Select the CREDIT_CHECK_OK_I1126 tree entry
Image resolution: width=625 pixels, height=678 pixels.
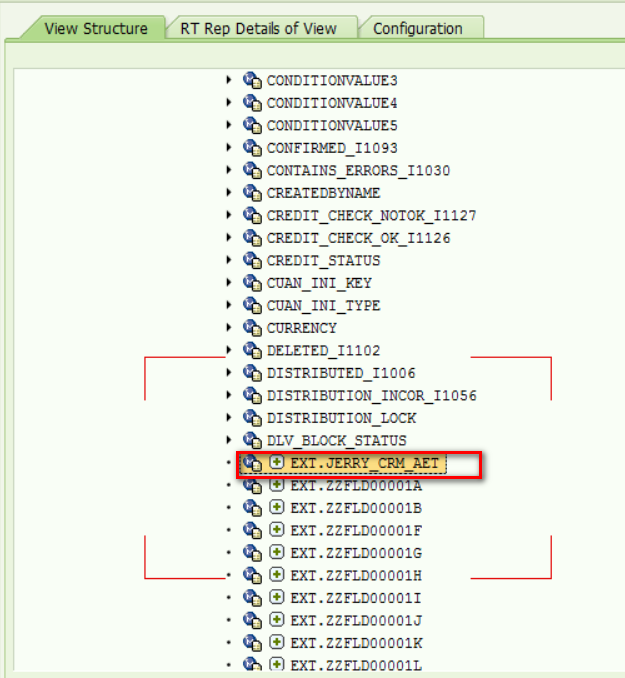coord(358,238)
